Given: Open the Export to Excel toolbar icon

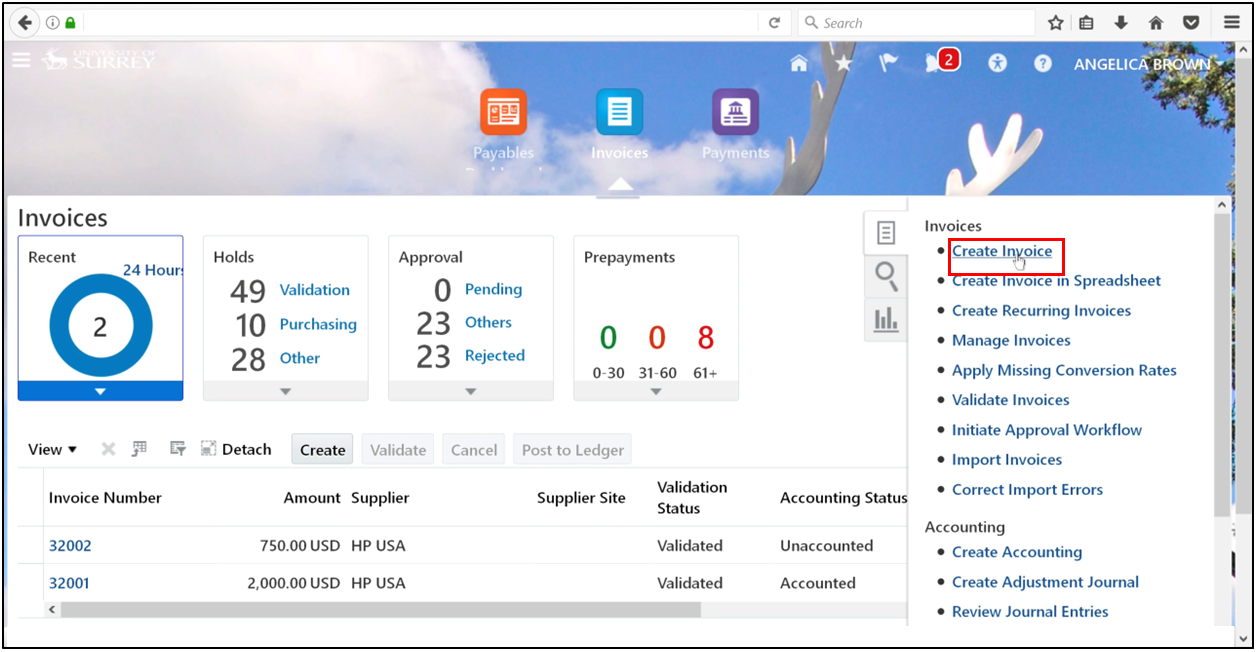Looking at the screenshot, I should point(140,448).
